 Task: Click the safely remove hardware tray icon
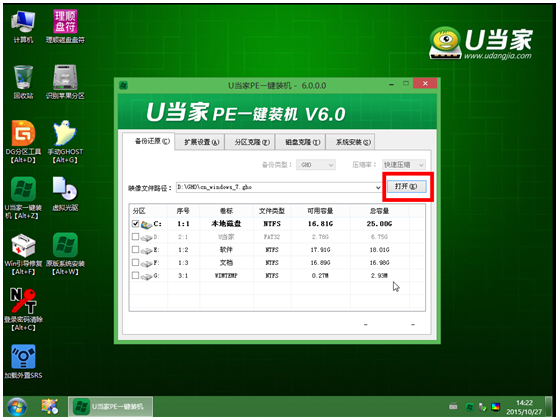482,407
